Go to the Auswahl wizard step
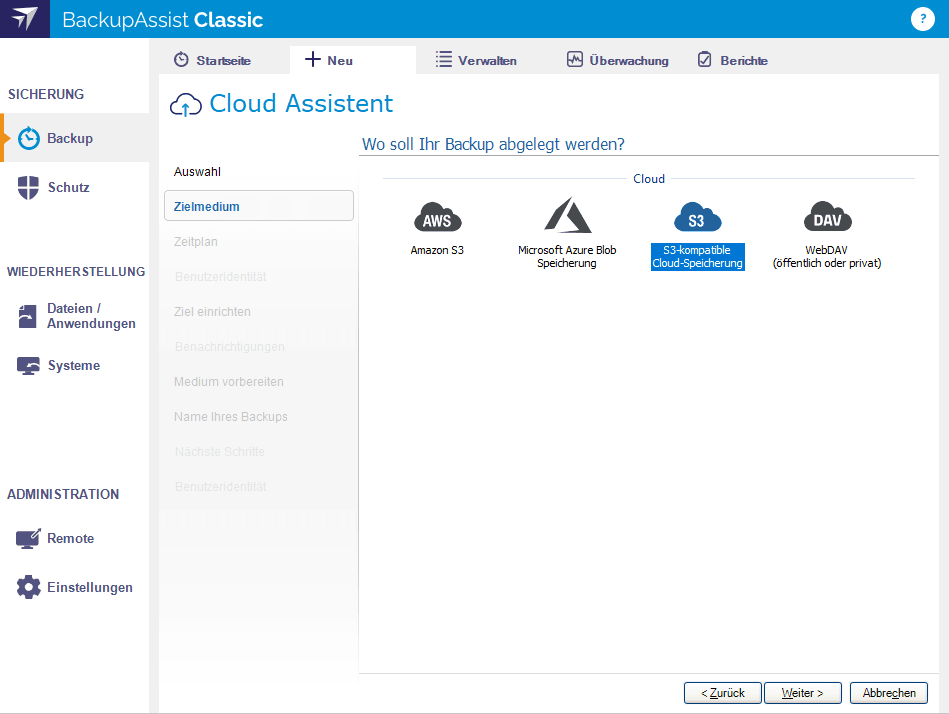 [197, 172]
